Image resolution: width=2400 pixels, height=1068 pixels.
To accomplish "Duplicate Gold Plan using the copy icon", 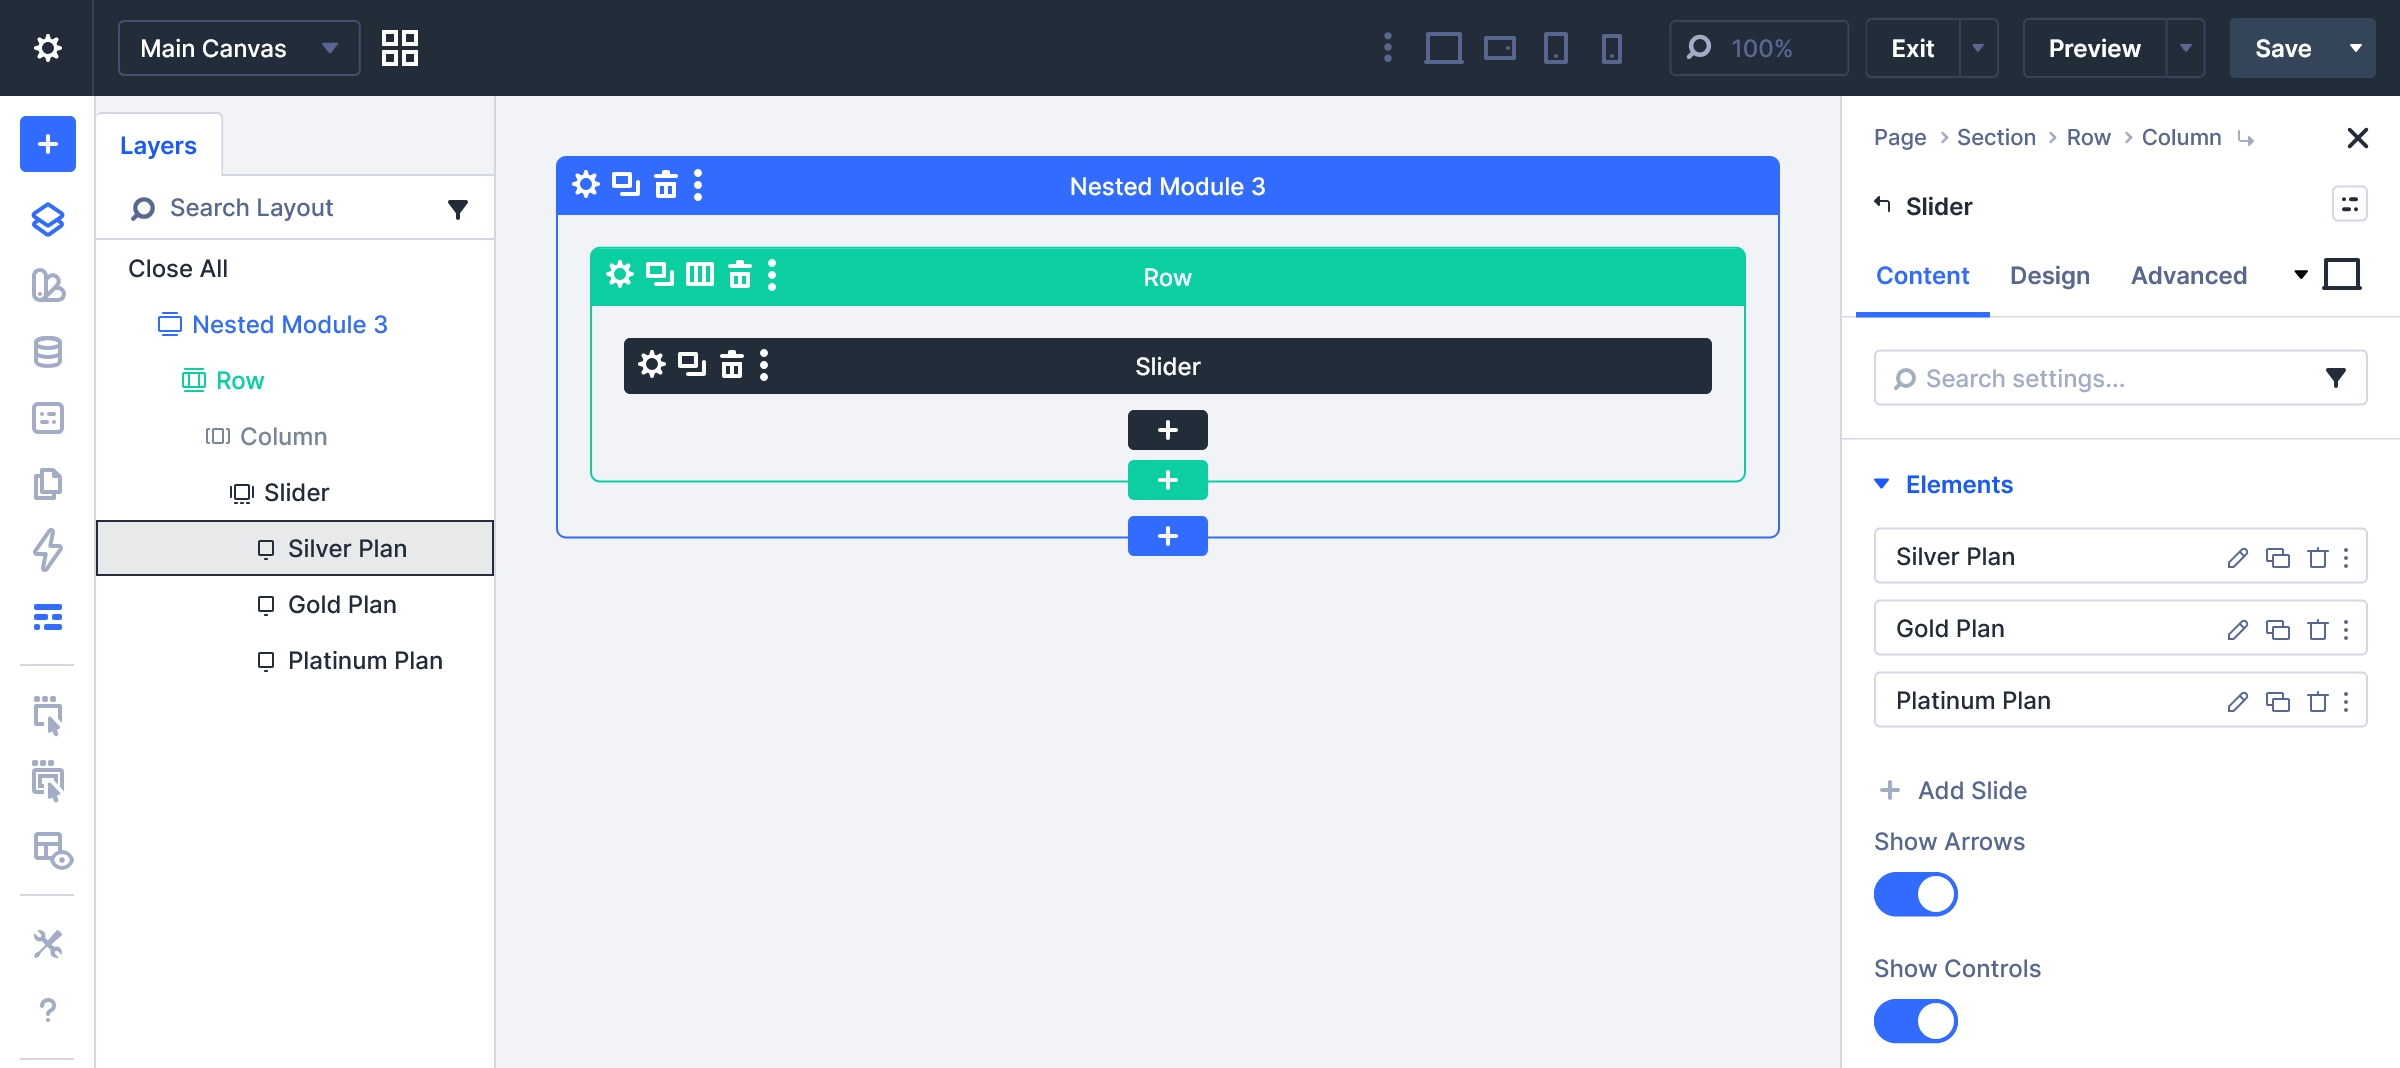I will point(2280,628).
